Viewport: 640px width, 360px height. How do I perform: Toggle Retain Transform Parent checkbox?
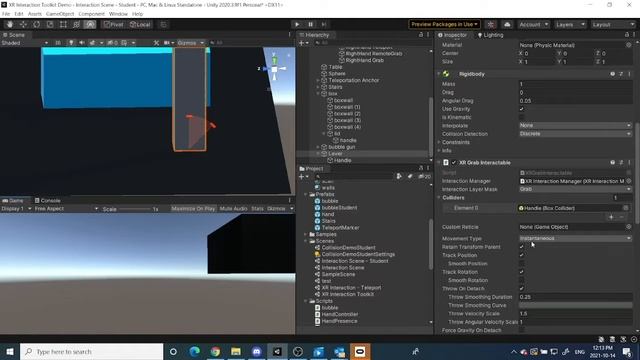click(521, 247)
